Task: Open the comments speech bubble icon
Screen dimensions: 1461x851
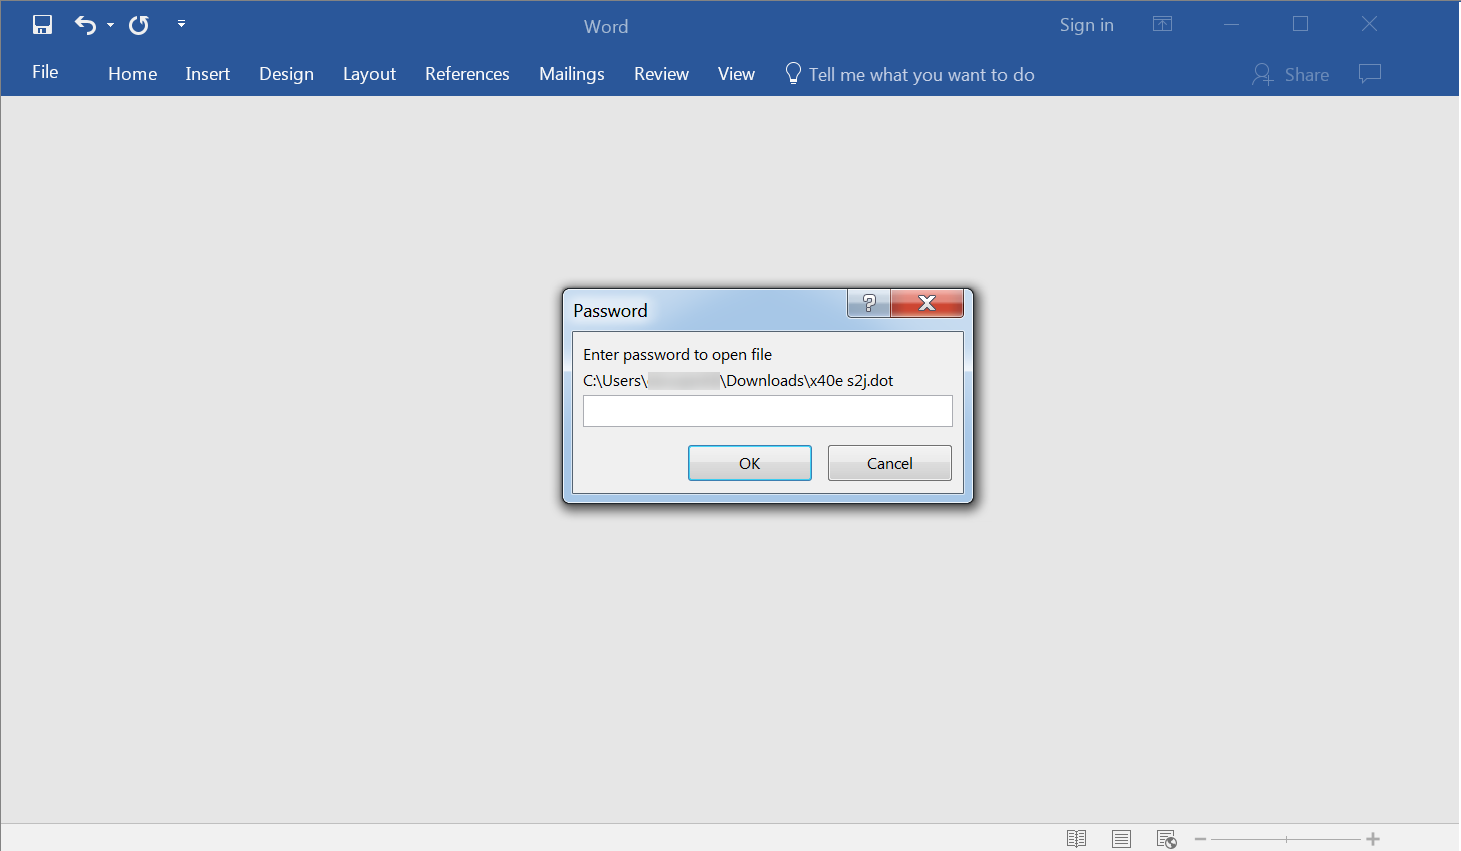Action: coord(1370,74)
